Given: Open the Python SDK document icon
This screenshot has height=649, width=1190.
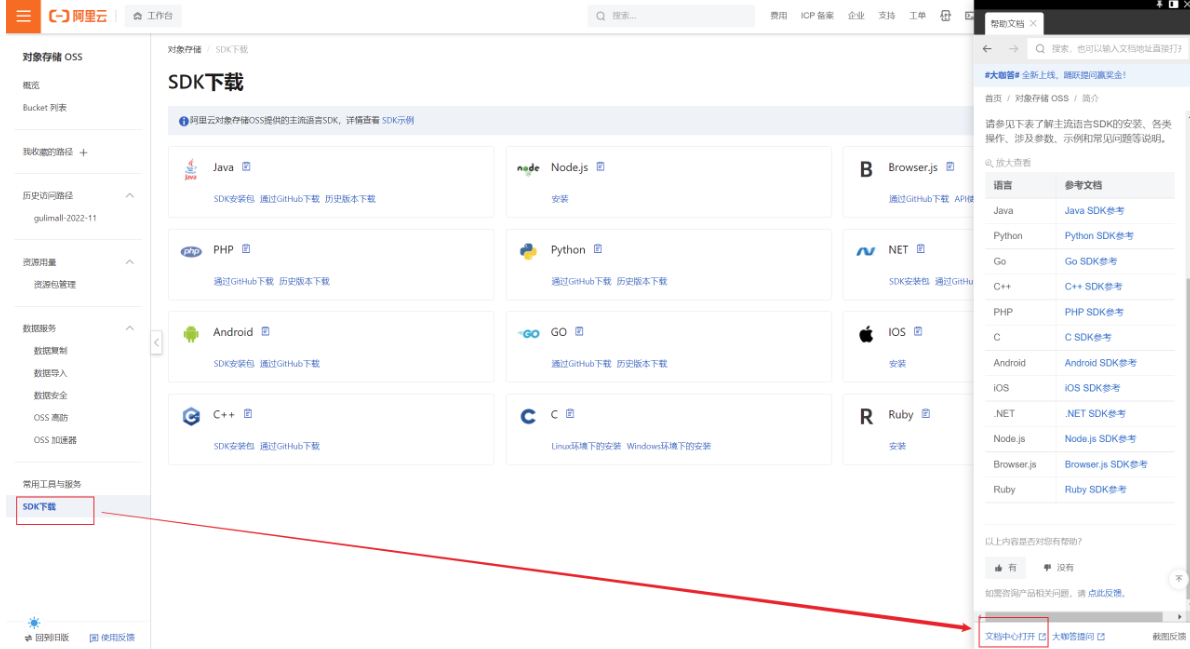Looking at the screenshot, I should (x=598, y=248).
